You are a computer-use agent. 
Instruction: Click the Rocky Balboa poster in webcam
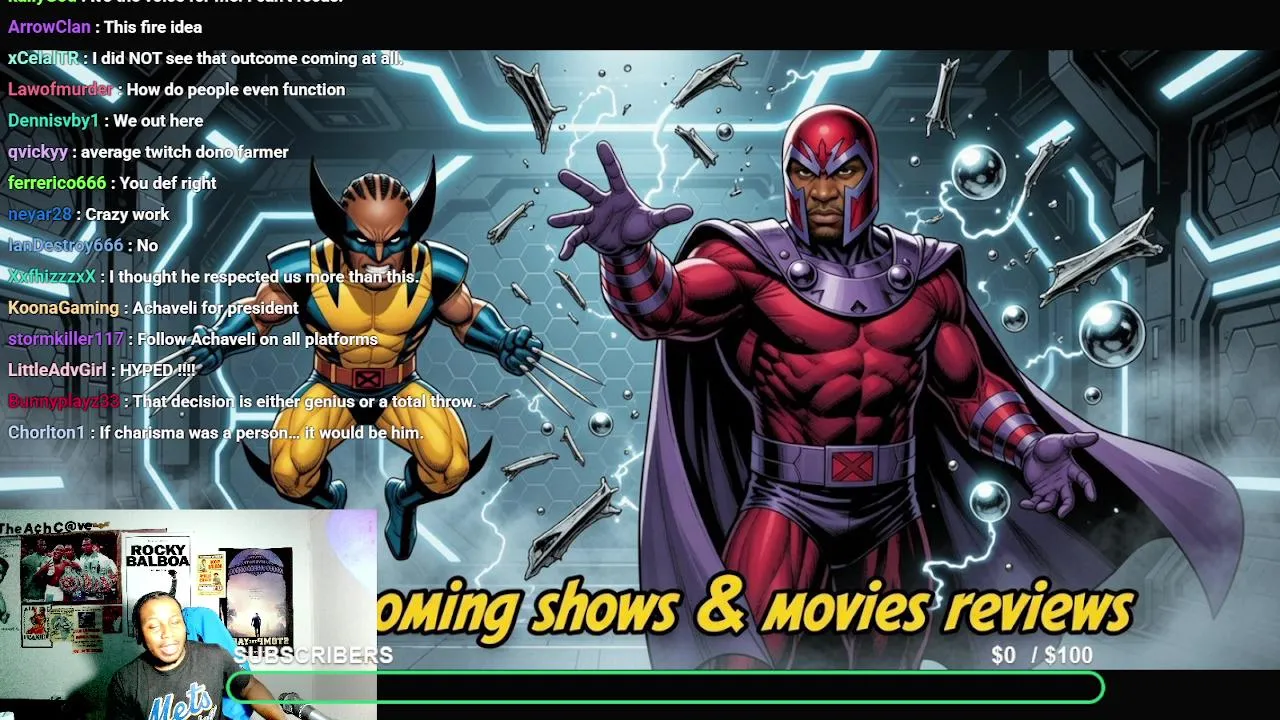click(x=158, y=585)
